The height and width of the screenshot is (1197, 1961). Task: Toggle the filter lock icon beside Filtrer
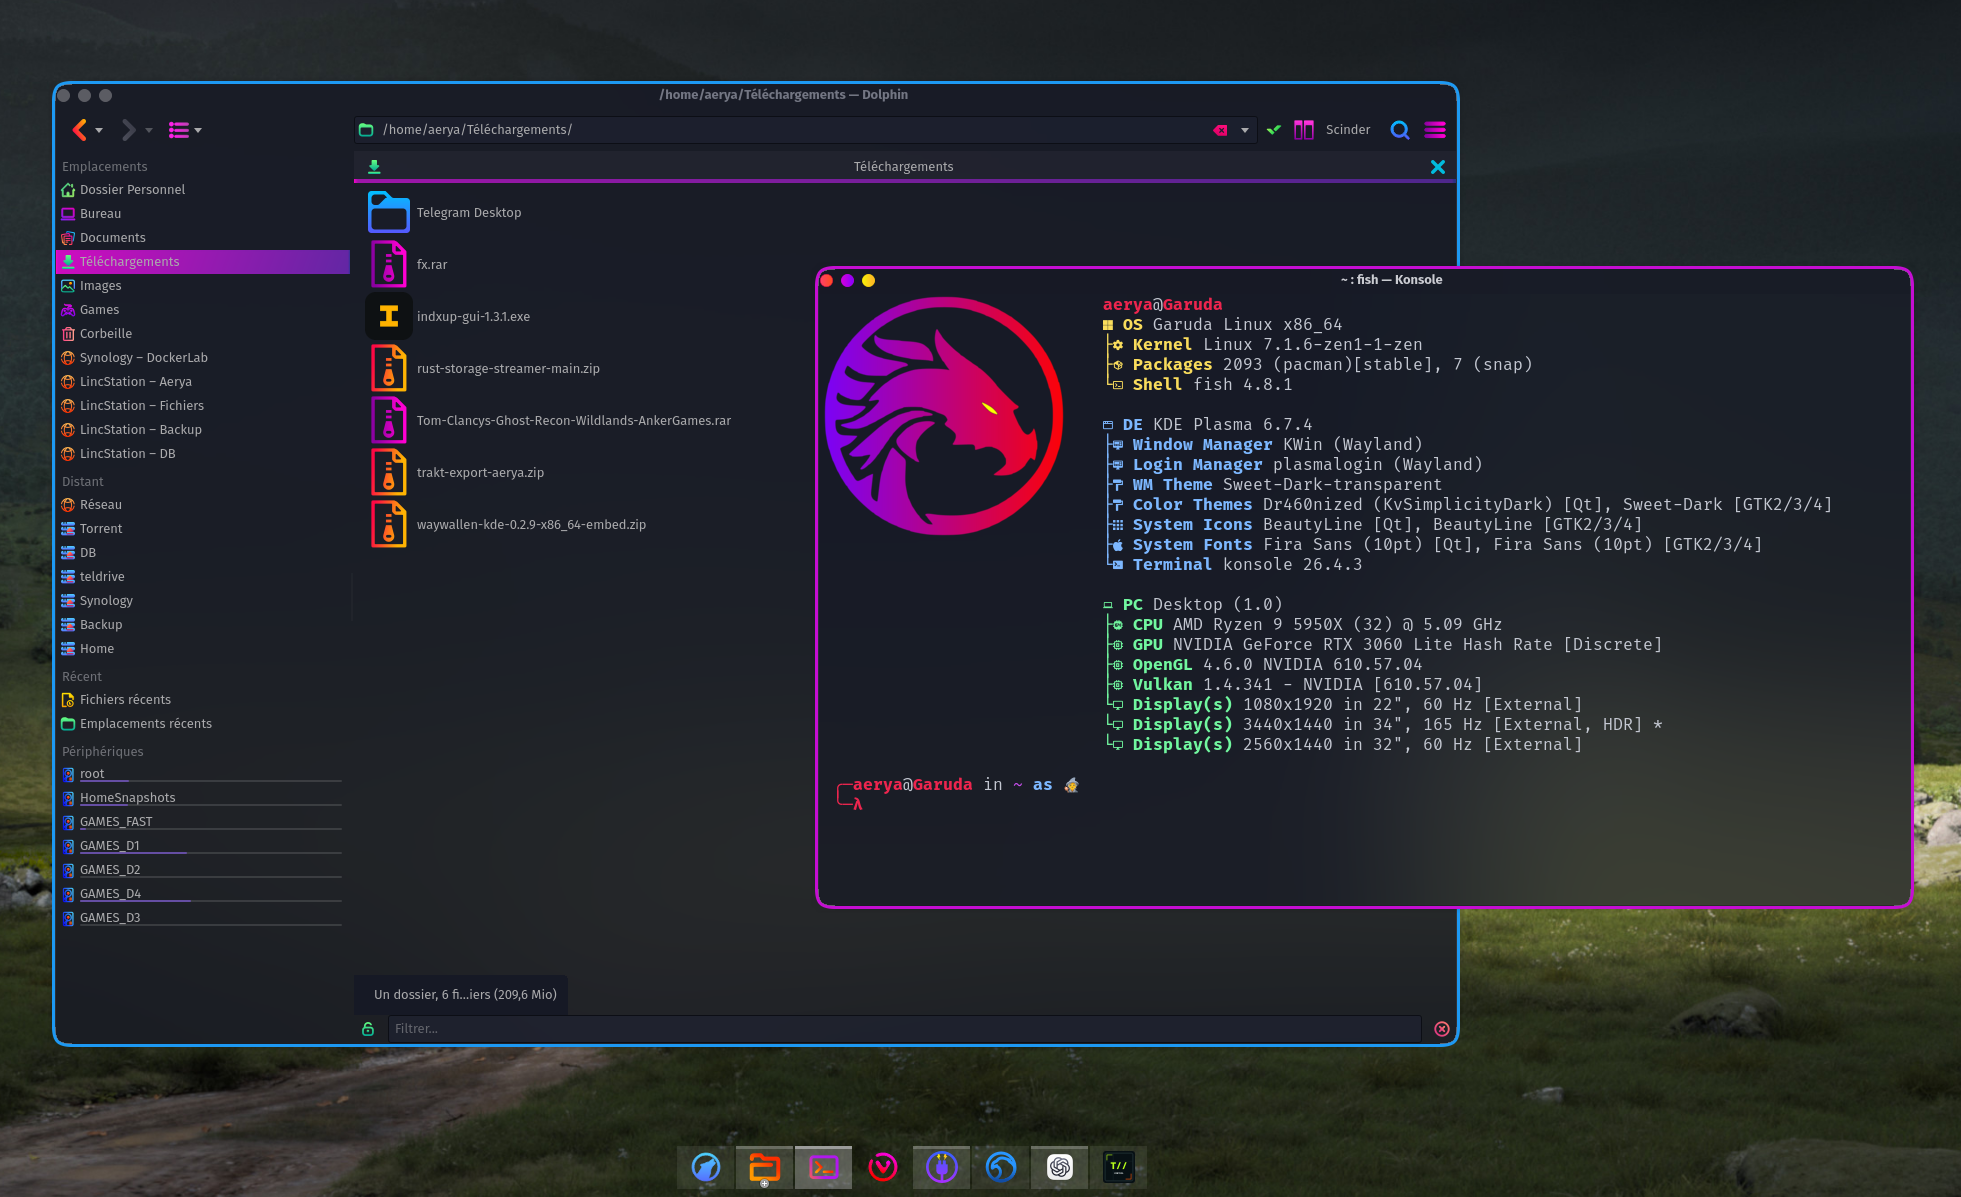[368, 1029]
